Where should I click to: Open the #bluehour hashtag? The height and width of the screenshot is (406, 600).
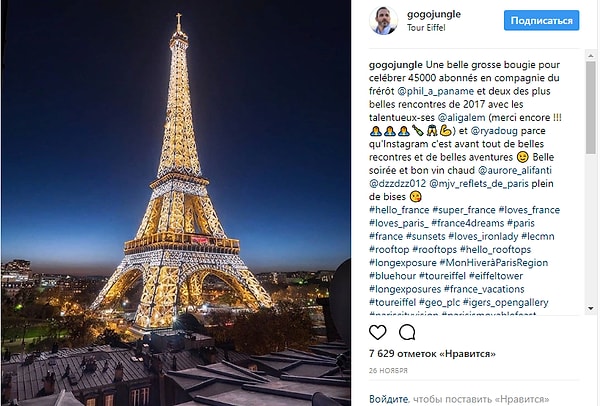tap(392, 276)
